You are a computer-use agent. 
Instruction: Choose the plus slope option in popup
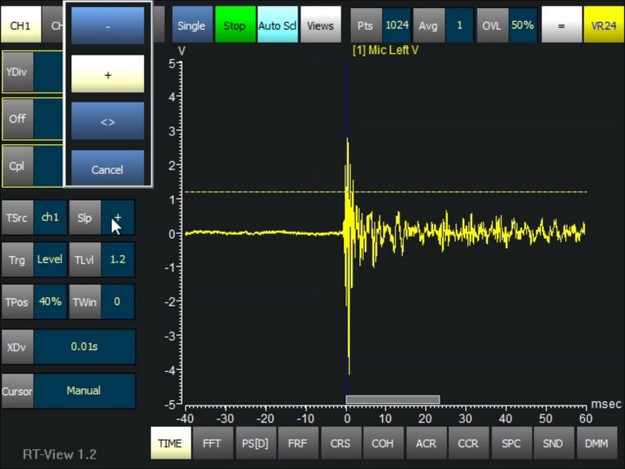[107, 73]
